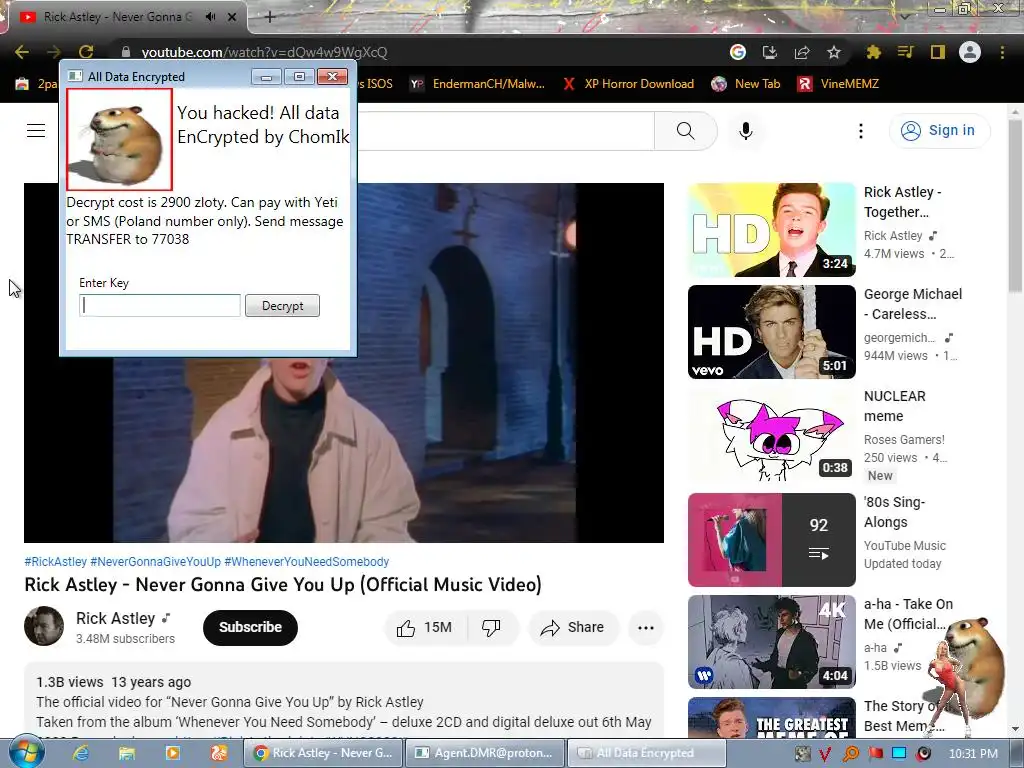The image size is (1024, 768).
Task: Click the YouTube search magnifier button
Action: pos(686,131)
